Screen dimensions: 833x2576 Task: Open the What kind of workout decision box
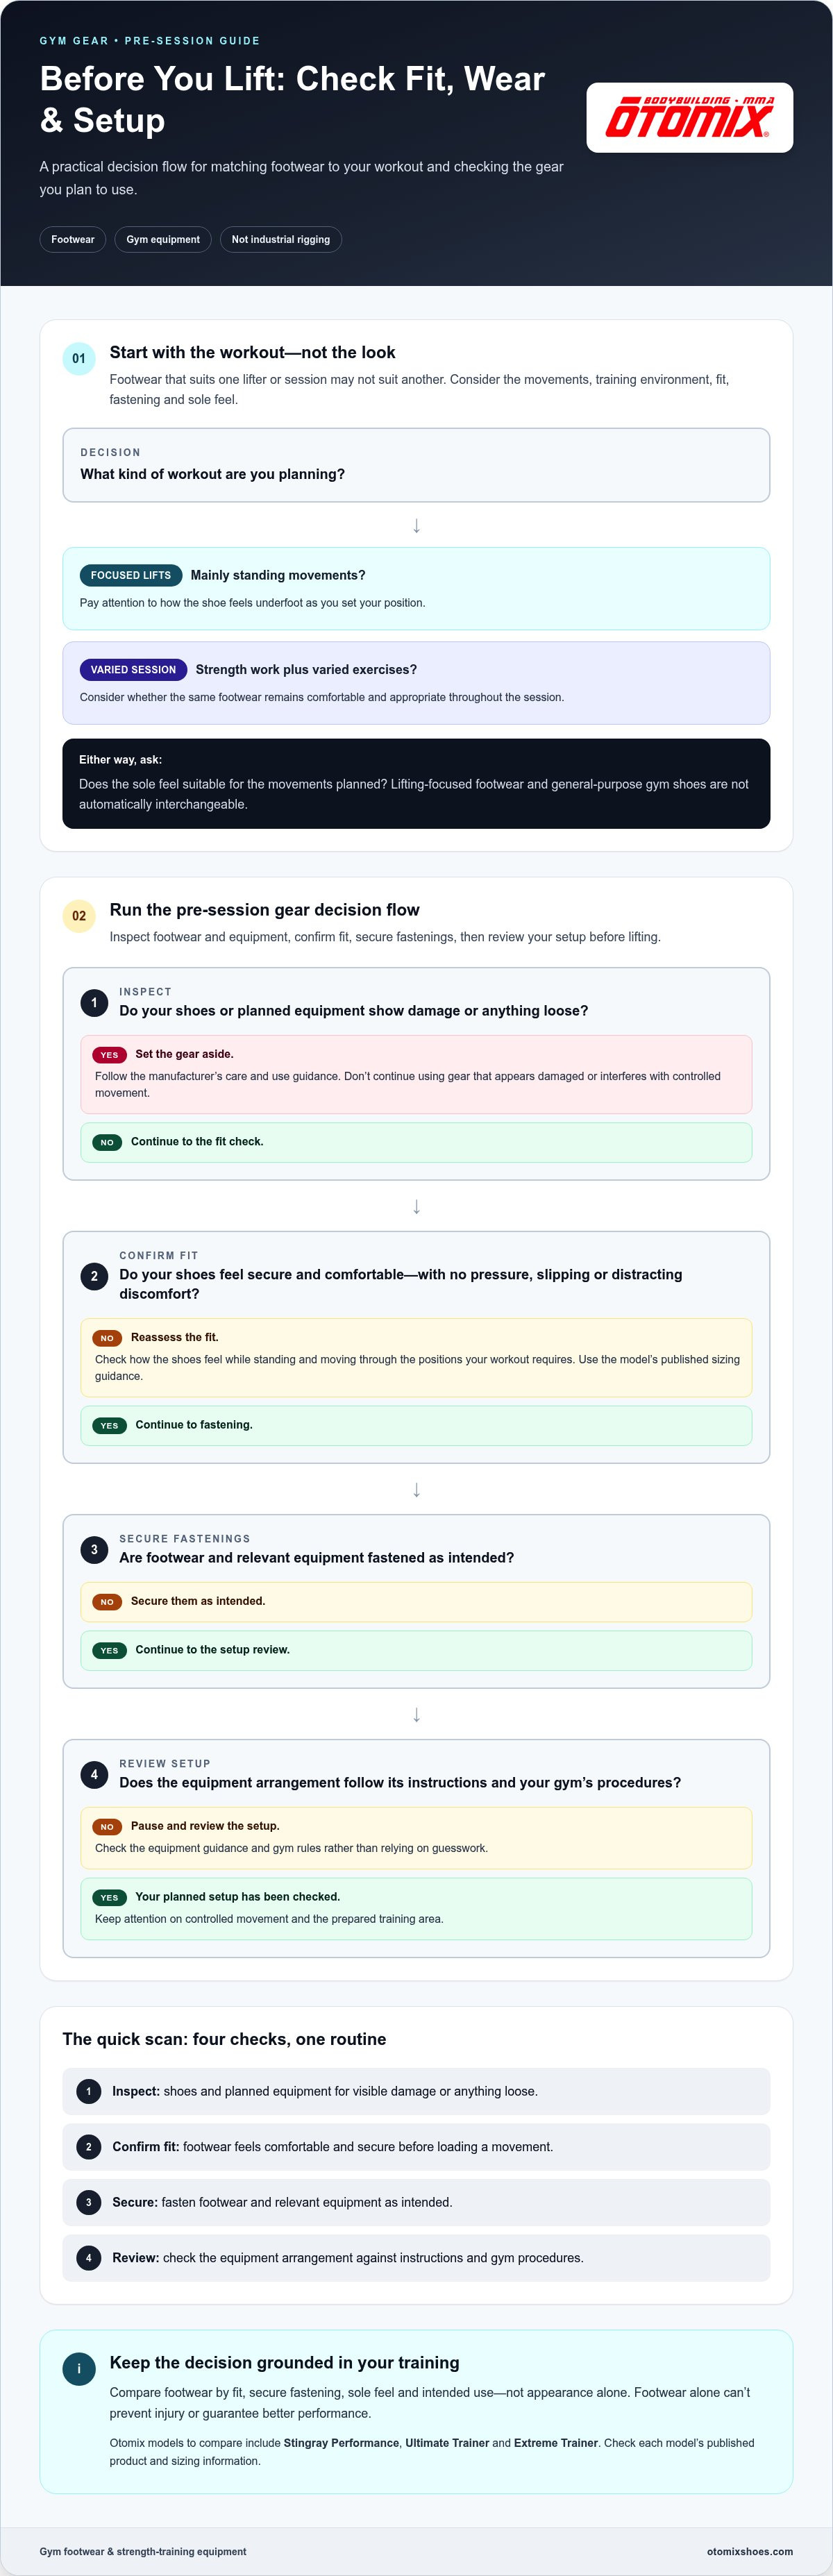tap(416, 465)
